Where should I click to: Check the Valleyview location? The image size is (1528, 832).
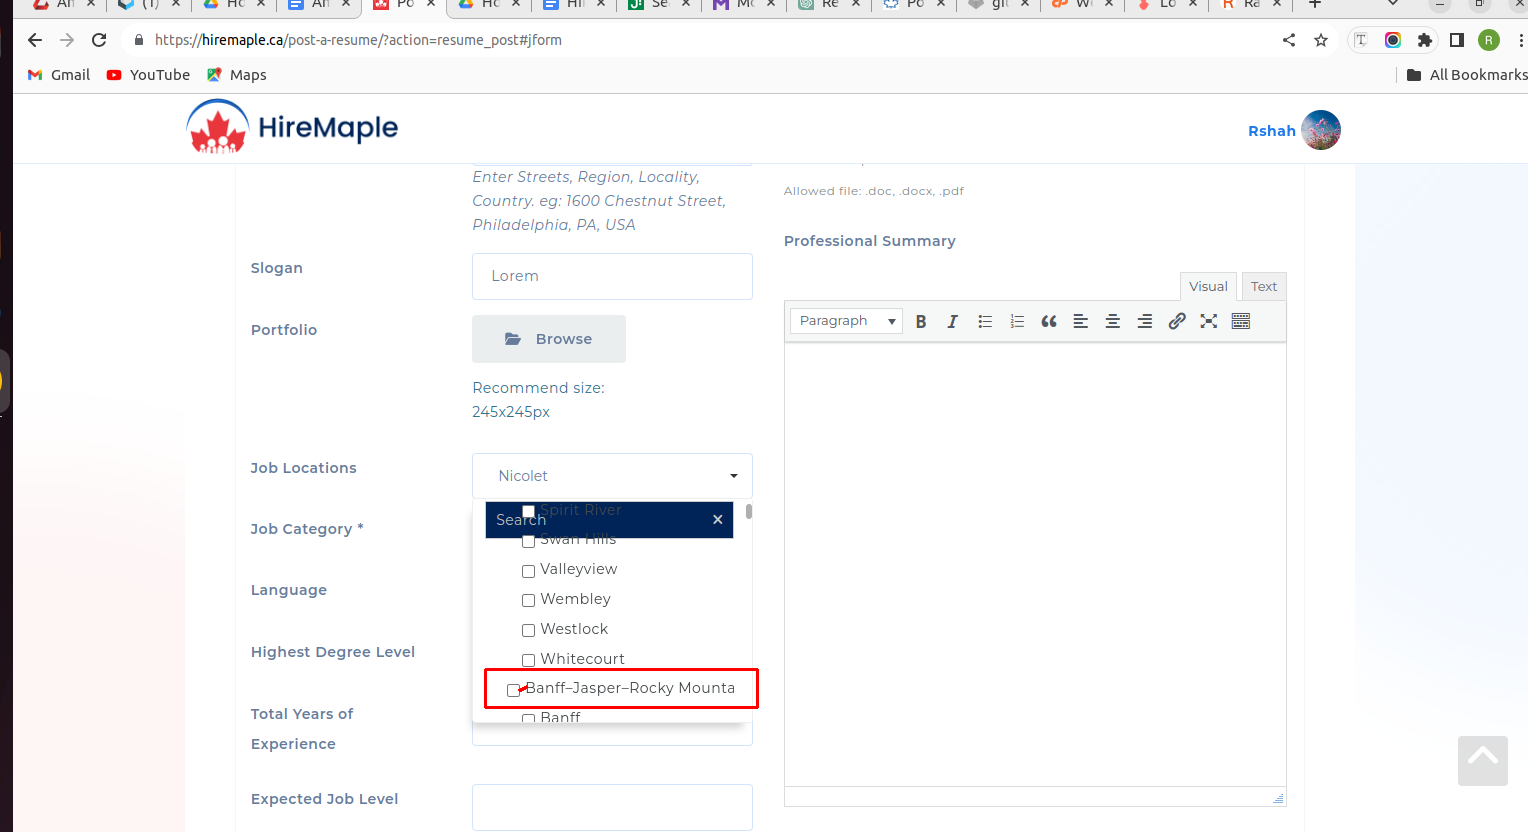pos(528,571)
